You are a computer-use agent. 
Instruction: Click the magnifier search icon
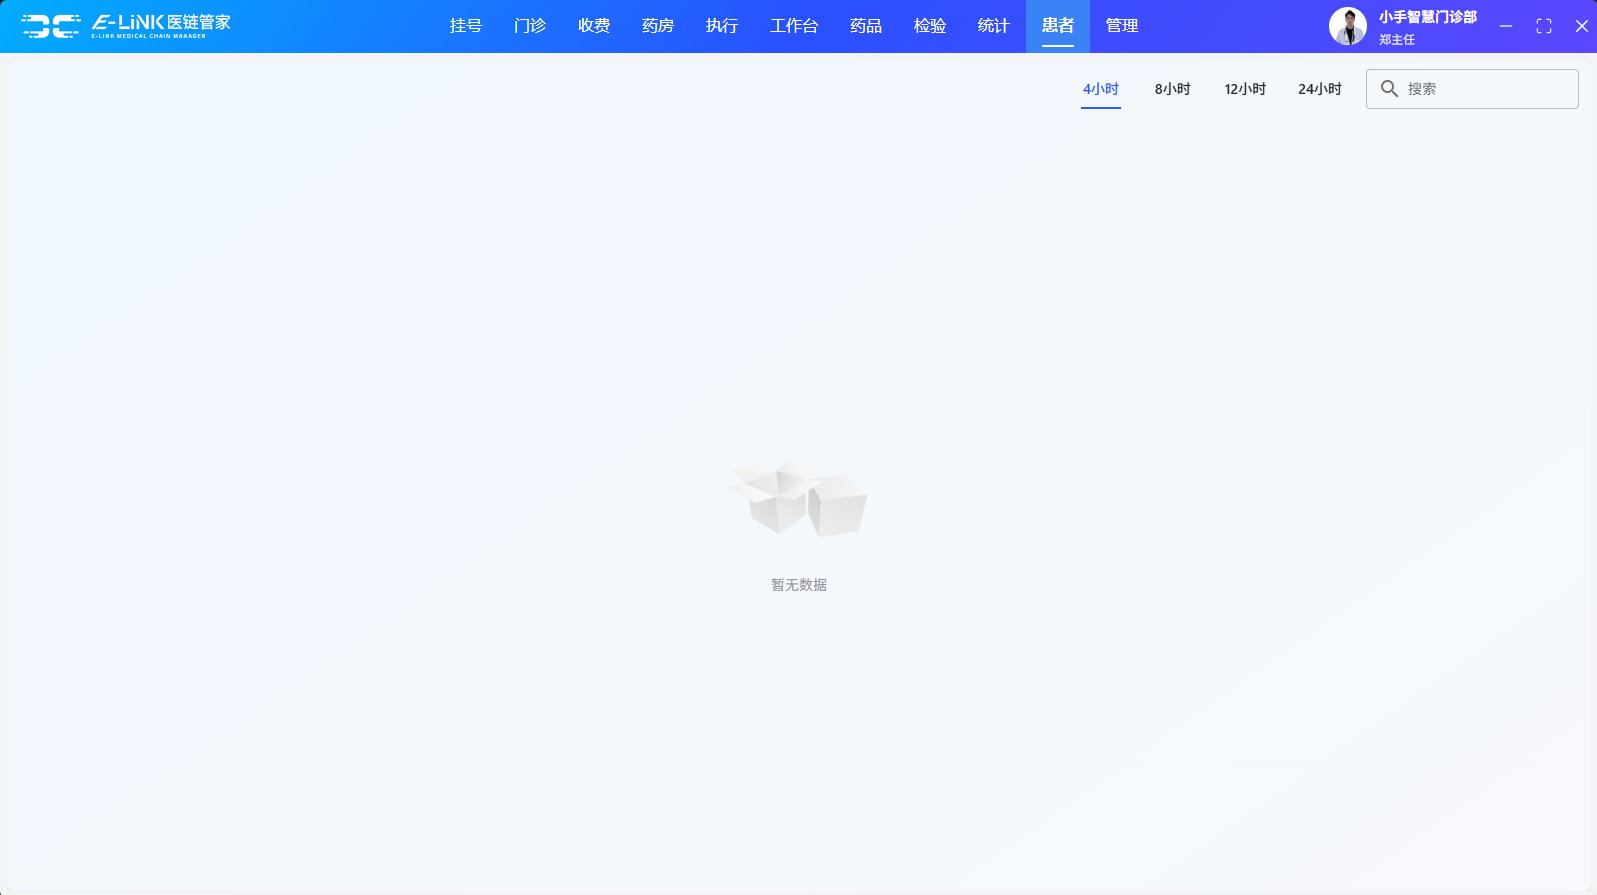click(x=1389, y=89)
